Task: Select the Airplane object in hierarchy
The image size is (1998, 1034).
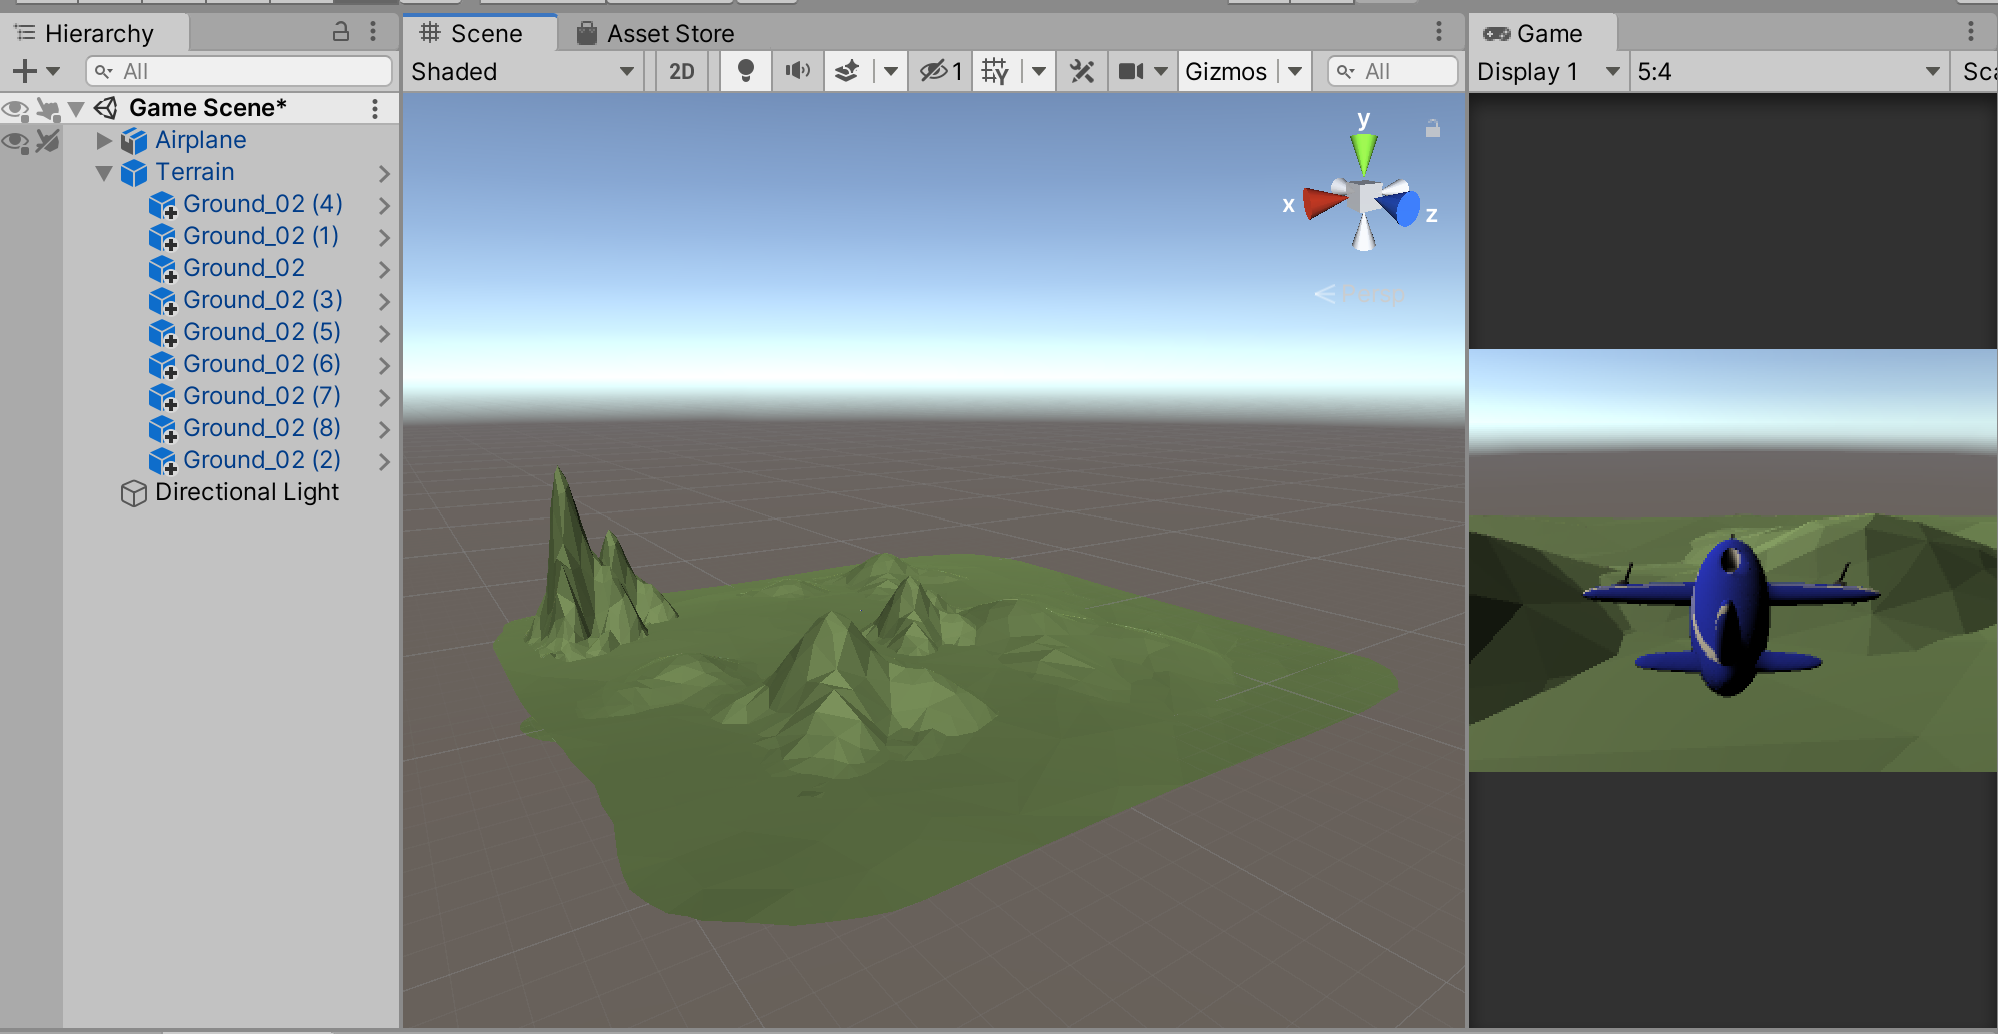Action: coord(200,140)
